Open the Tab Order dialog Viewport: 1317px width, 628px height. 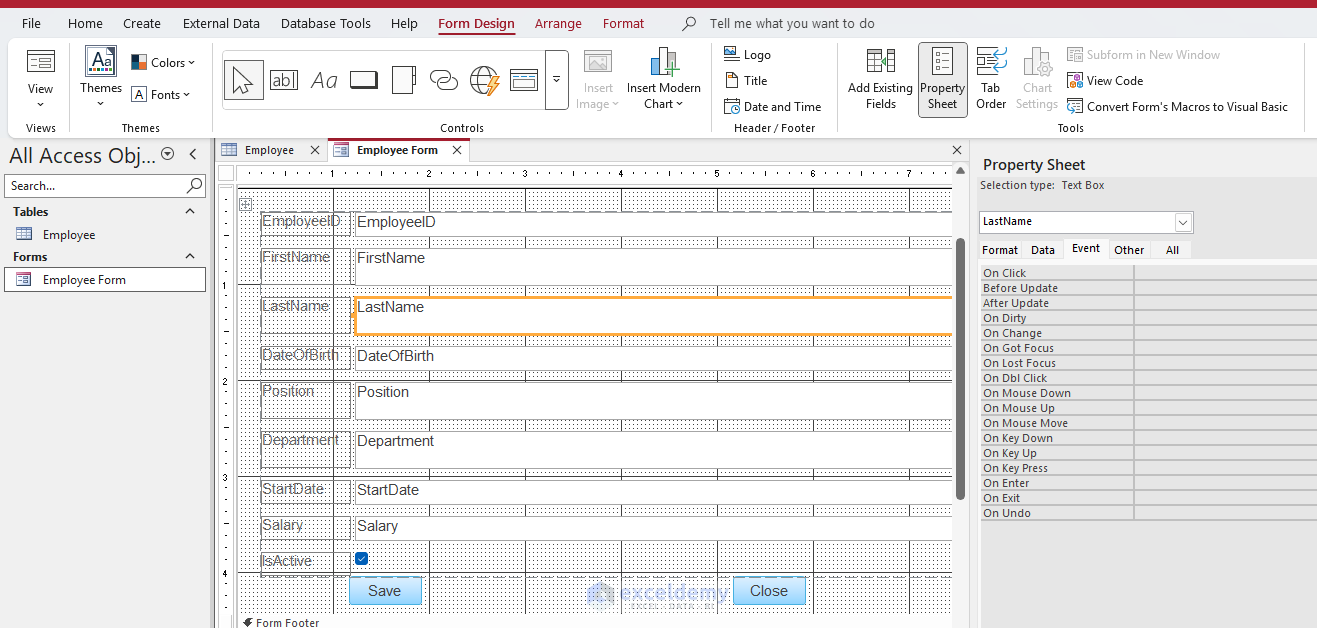tap(991, 78)
